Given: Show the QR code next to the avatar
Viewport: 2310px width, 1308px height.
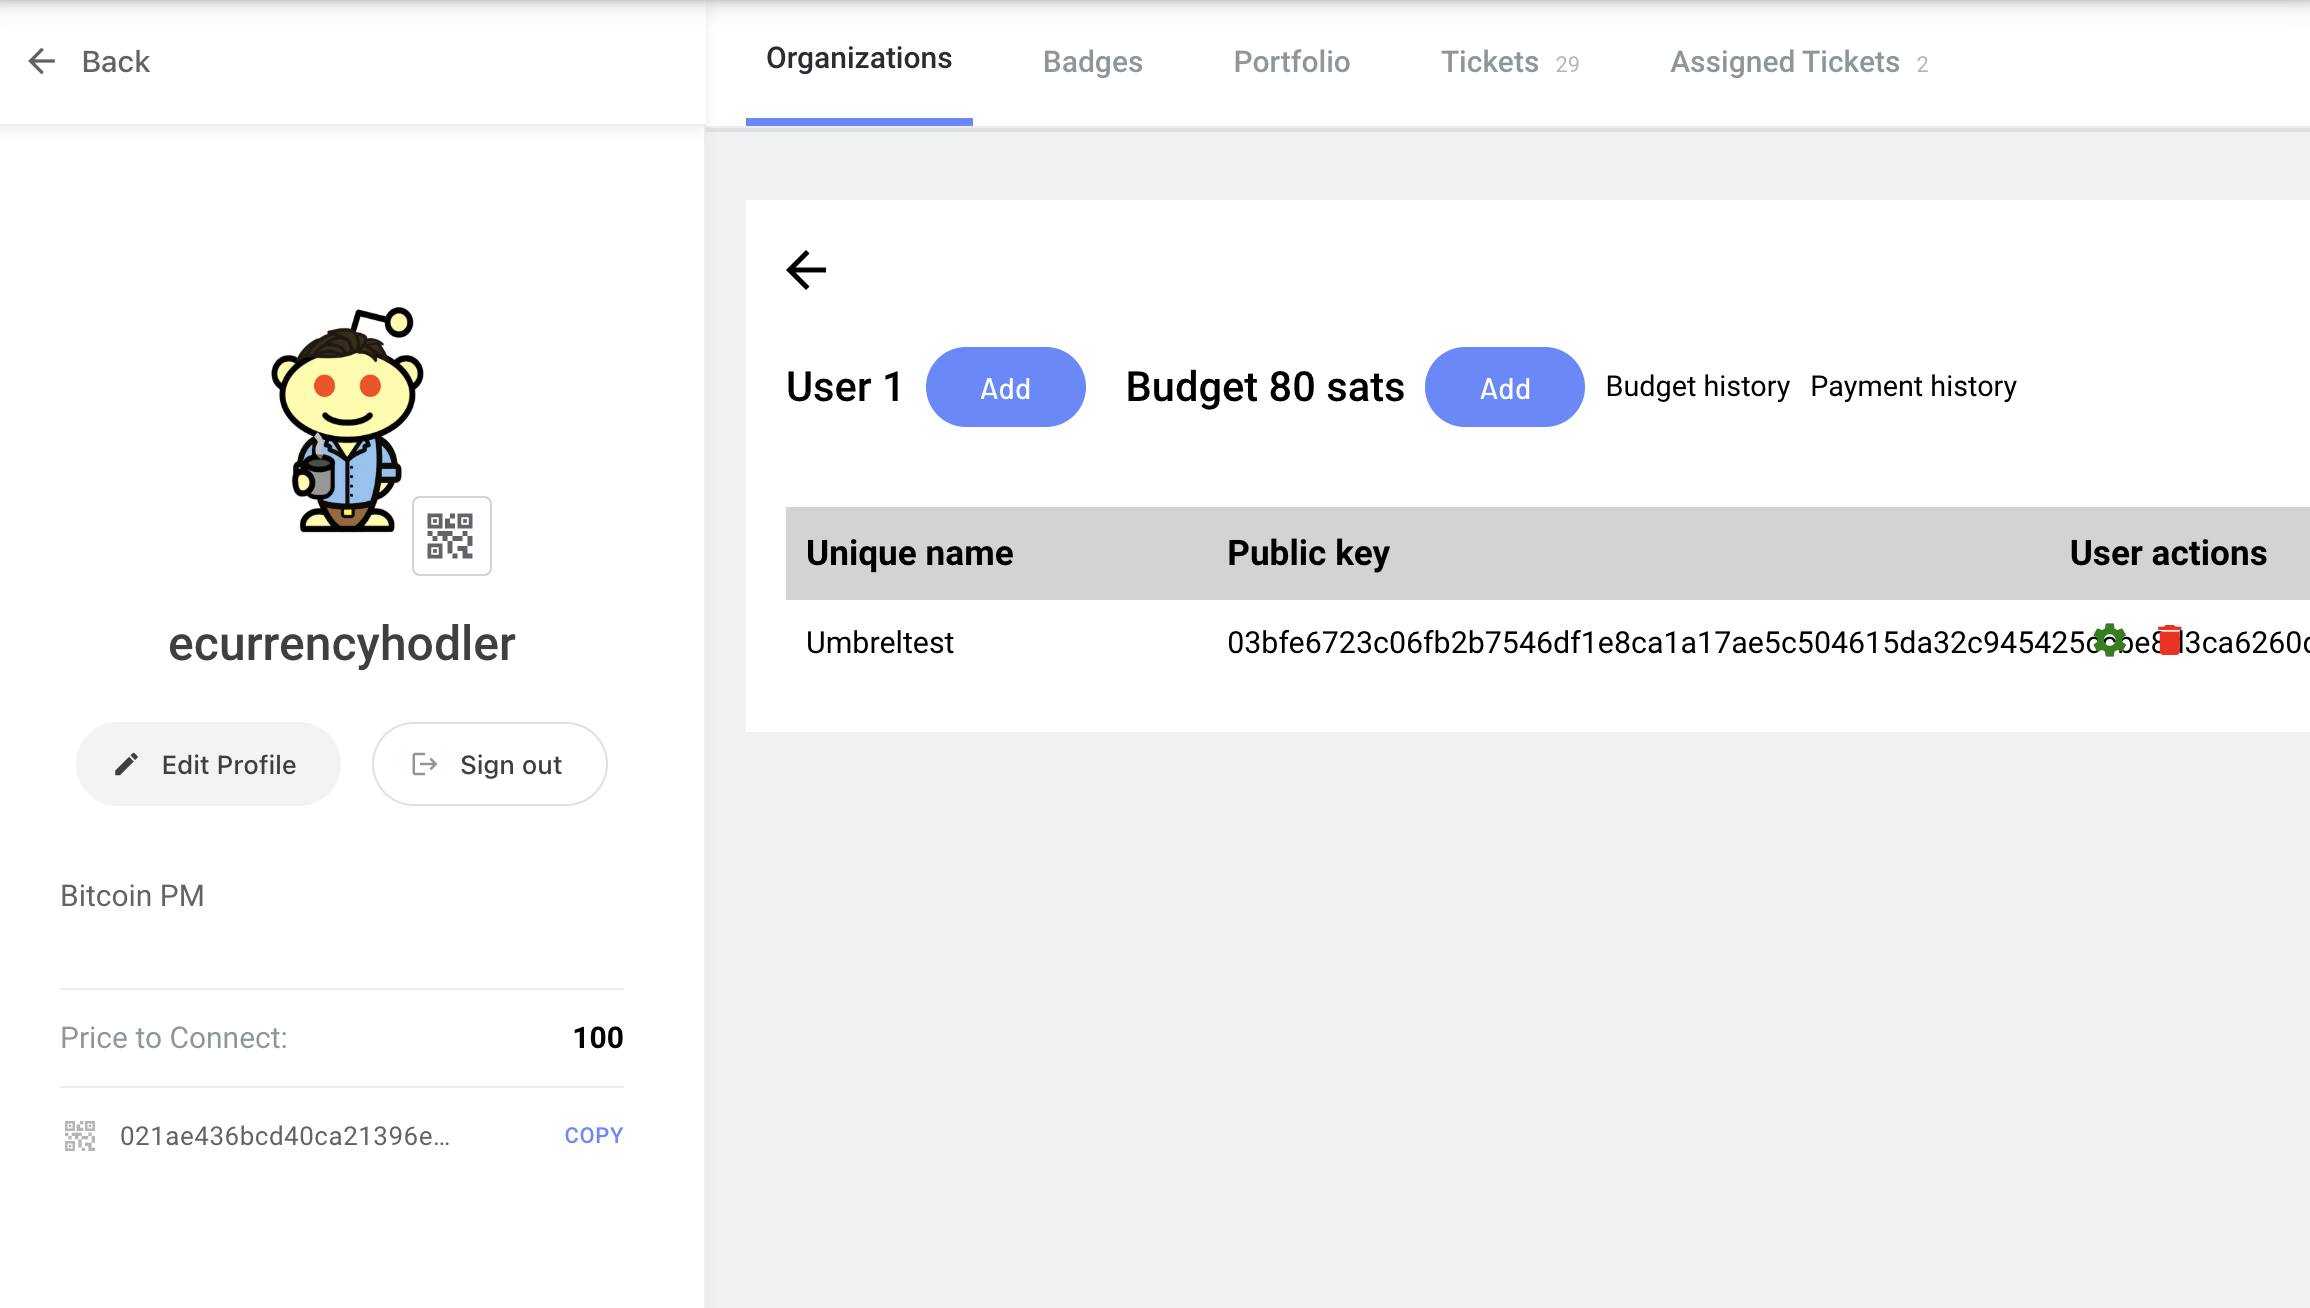Looking at the screenshot, I should click(451, 536).
